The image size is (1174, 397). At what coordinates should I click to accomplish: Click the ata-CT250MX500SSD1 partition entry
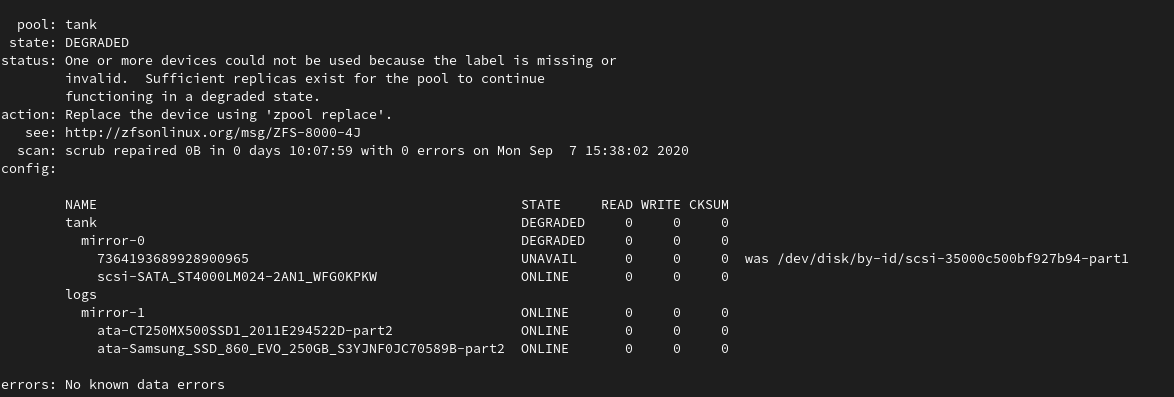(x=245, y=330)
